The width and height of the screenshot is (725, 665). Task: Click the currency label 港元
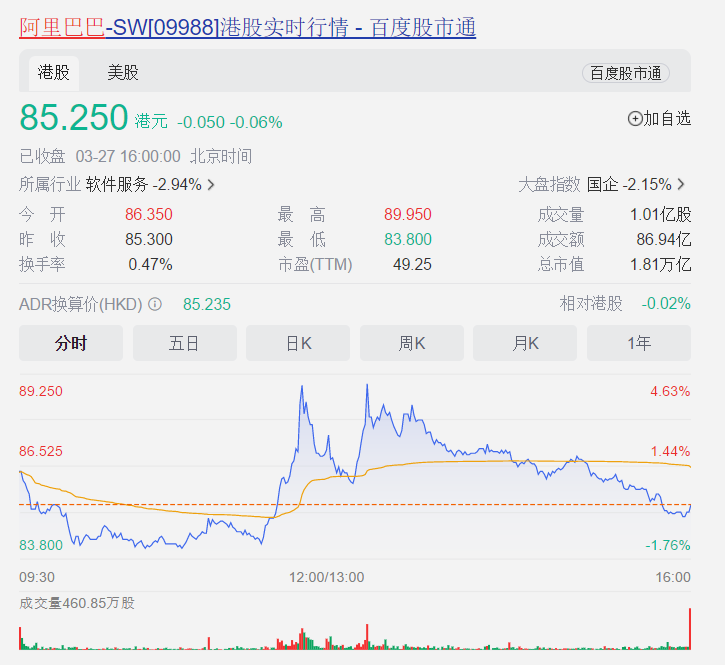point(151,122)
